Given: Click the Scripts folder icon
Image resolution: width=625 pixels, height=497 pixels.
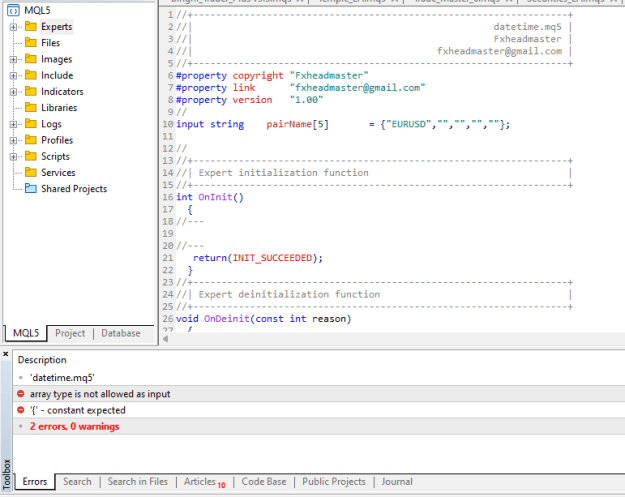Looking at the screenshot, I should point(31,156).
